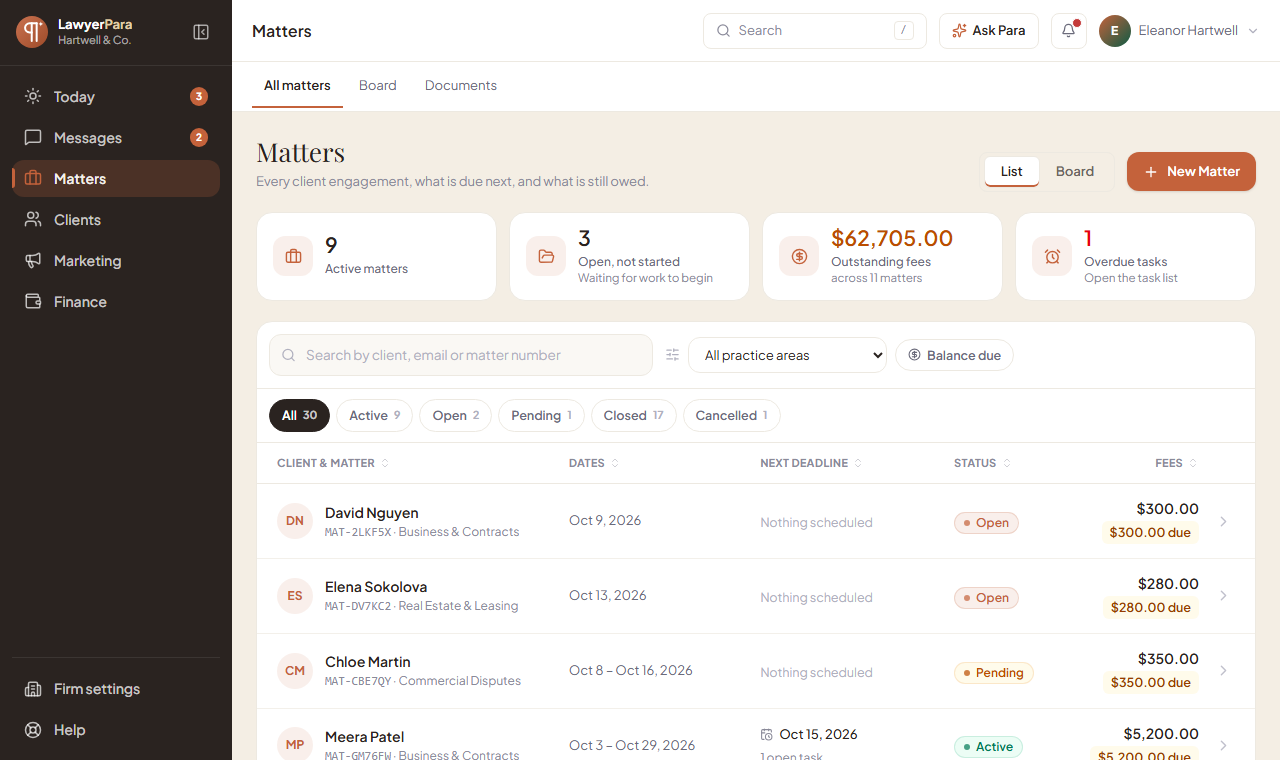Select the All 30 filter chip
The height and width of the screenshot is (760, 1280).
[x=299, y=416]
